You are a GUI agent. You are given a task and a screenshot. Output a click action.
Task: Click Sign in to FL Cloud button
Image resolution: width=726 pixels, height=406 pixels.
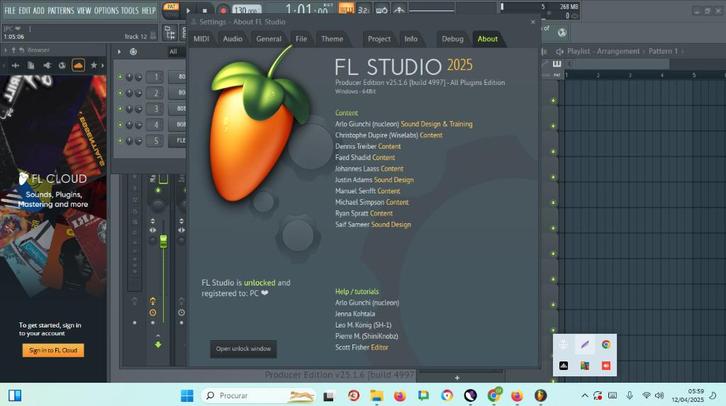pos(53,350)
